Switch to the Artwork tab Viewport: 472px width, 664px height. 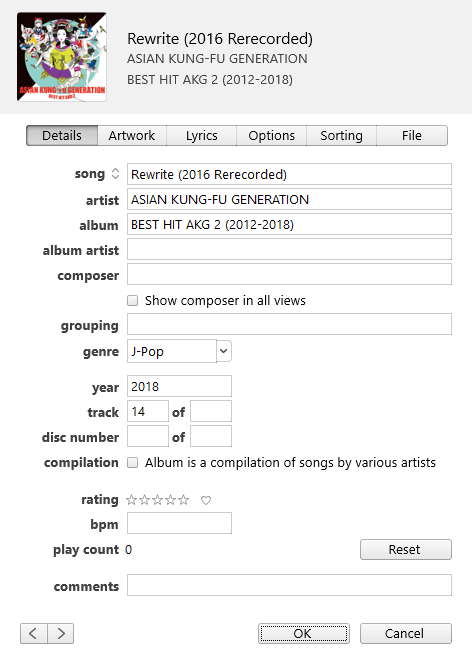click(x=132, y=136)
